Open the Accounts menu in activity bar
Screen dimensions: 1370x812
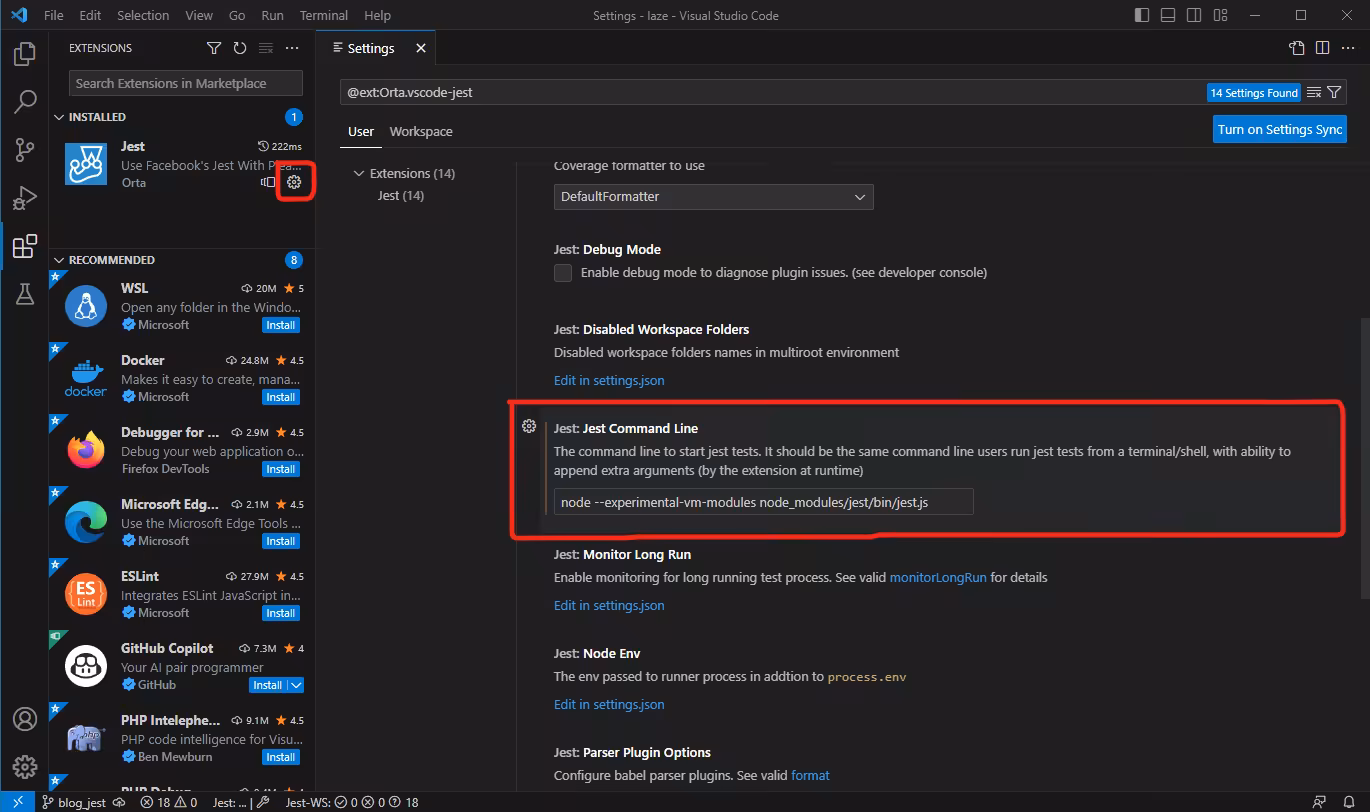[25, 719]
